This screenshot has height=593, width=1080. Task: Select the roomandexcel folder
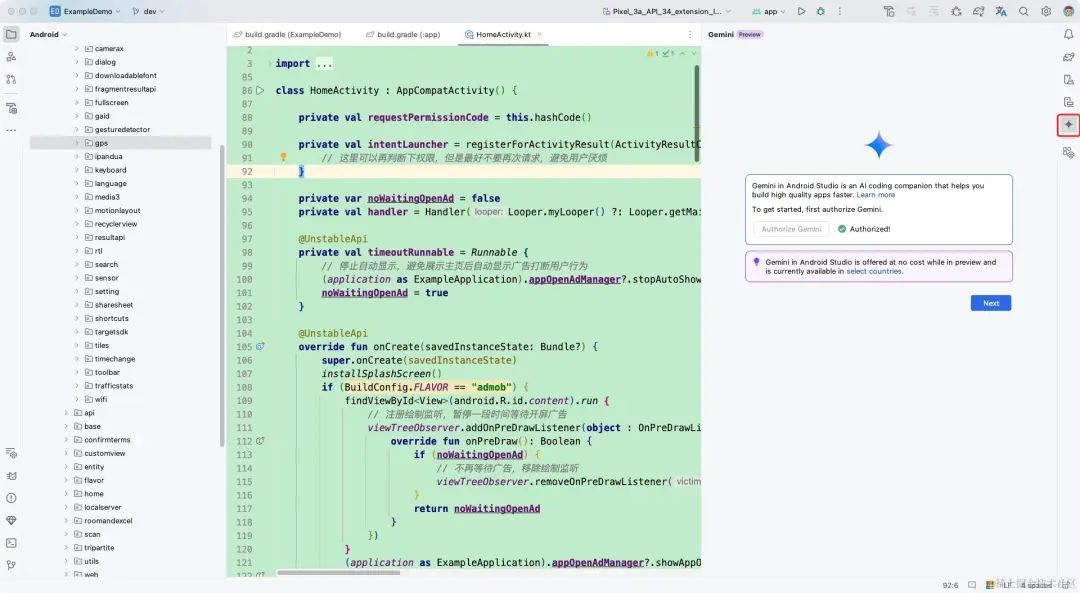[103, 521]
